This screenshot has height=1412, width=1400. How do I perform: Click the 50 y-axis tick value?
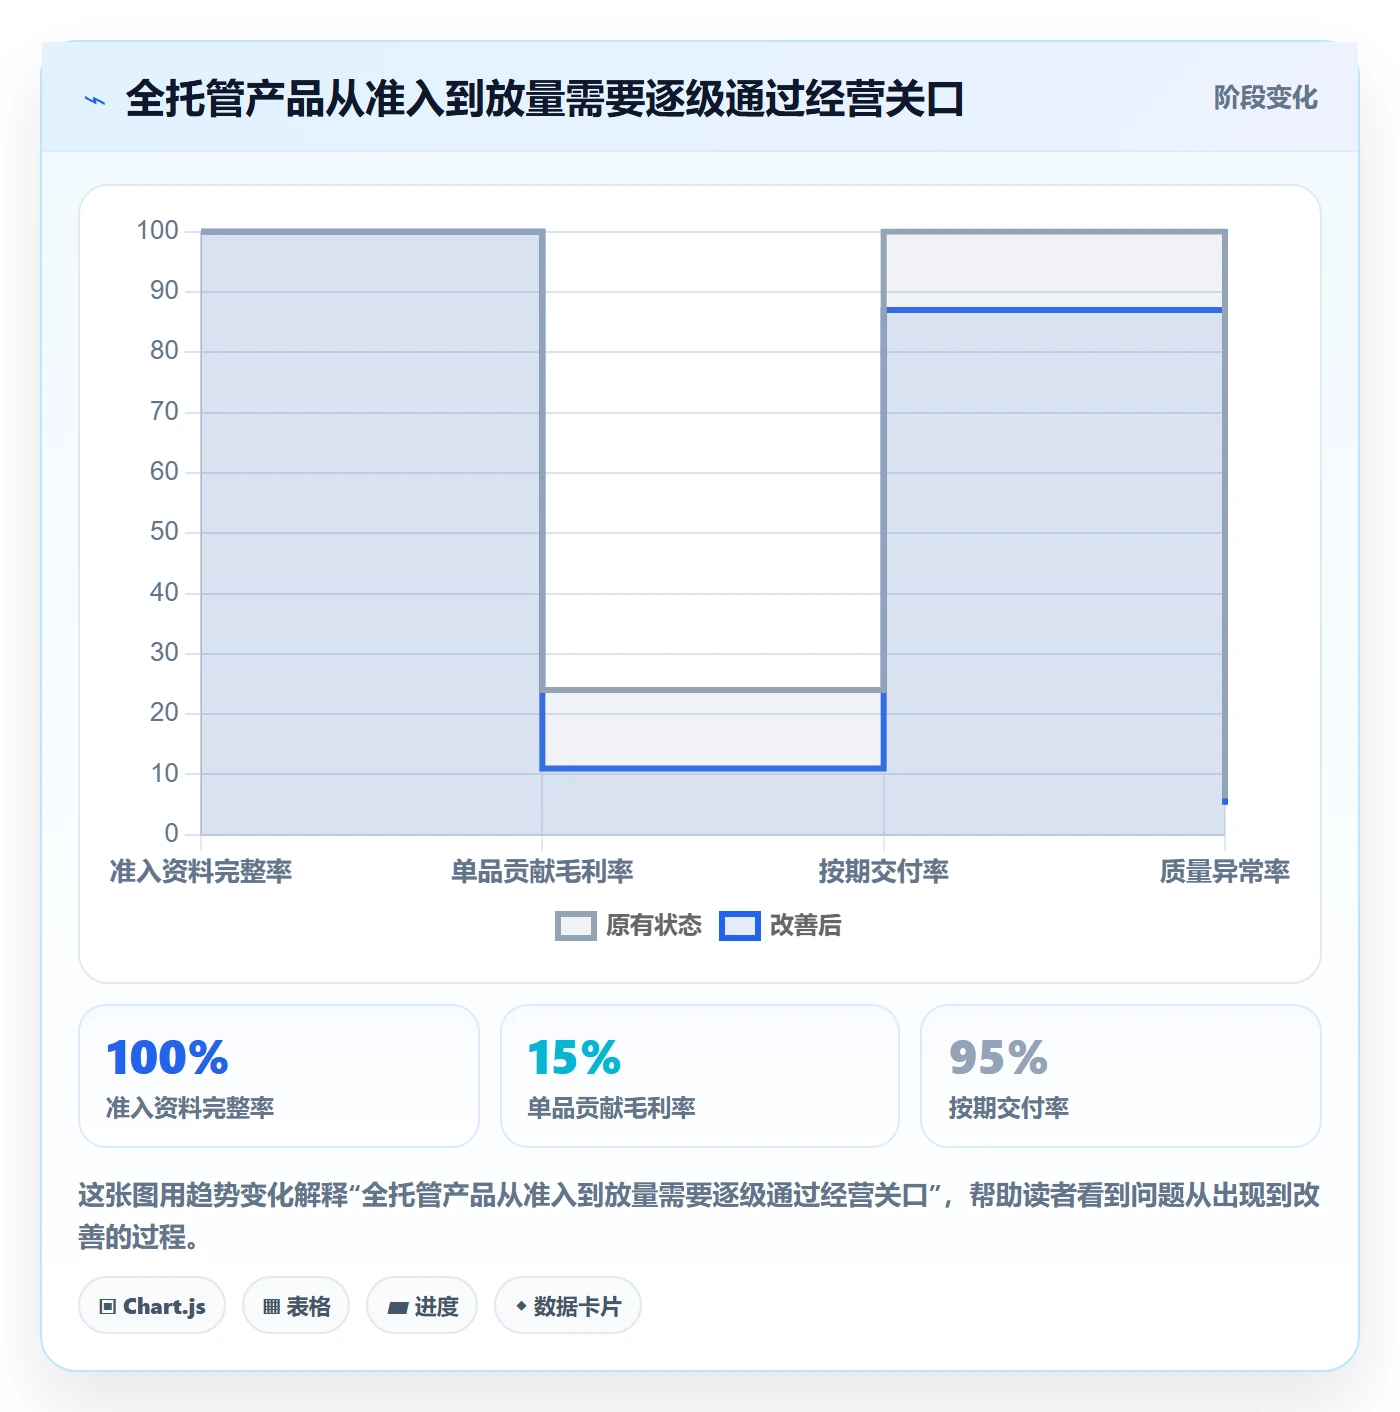[164, 532]
